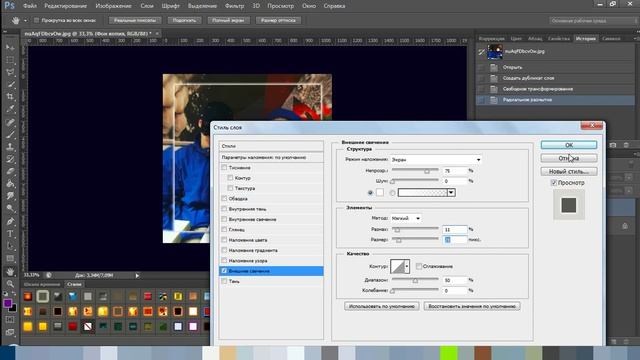Image resolution: width=640 pixels, height=360 pixels.
Task: Select the Crop tool
Action: click(10, 97)
